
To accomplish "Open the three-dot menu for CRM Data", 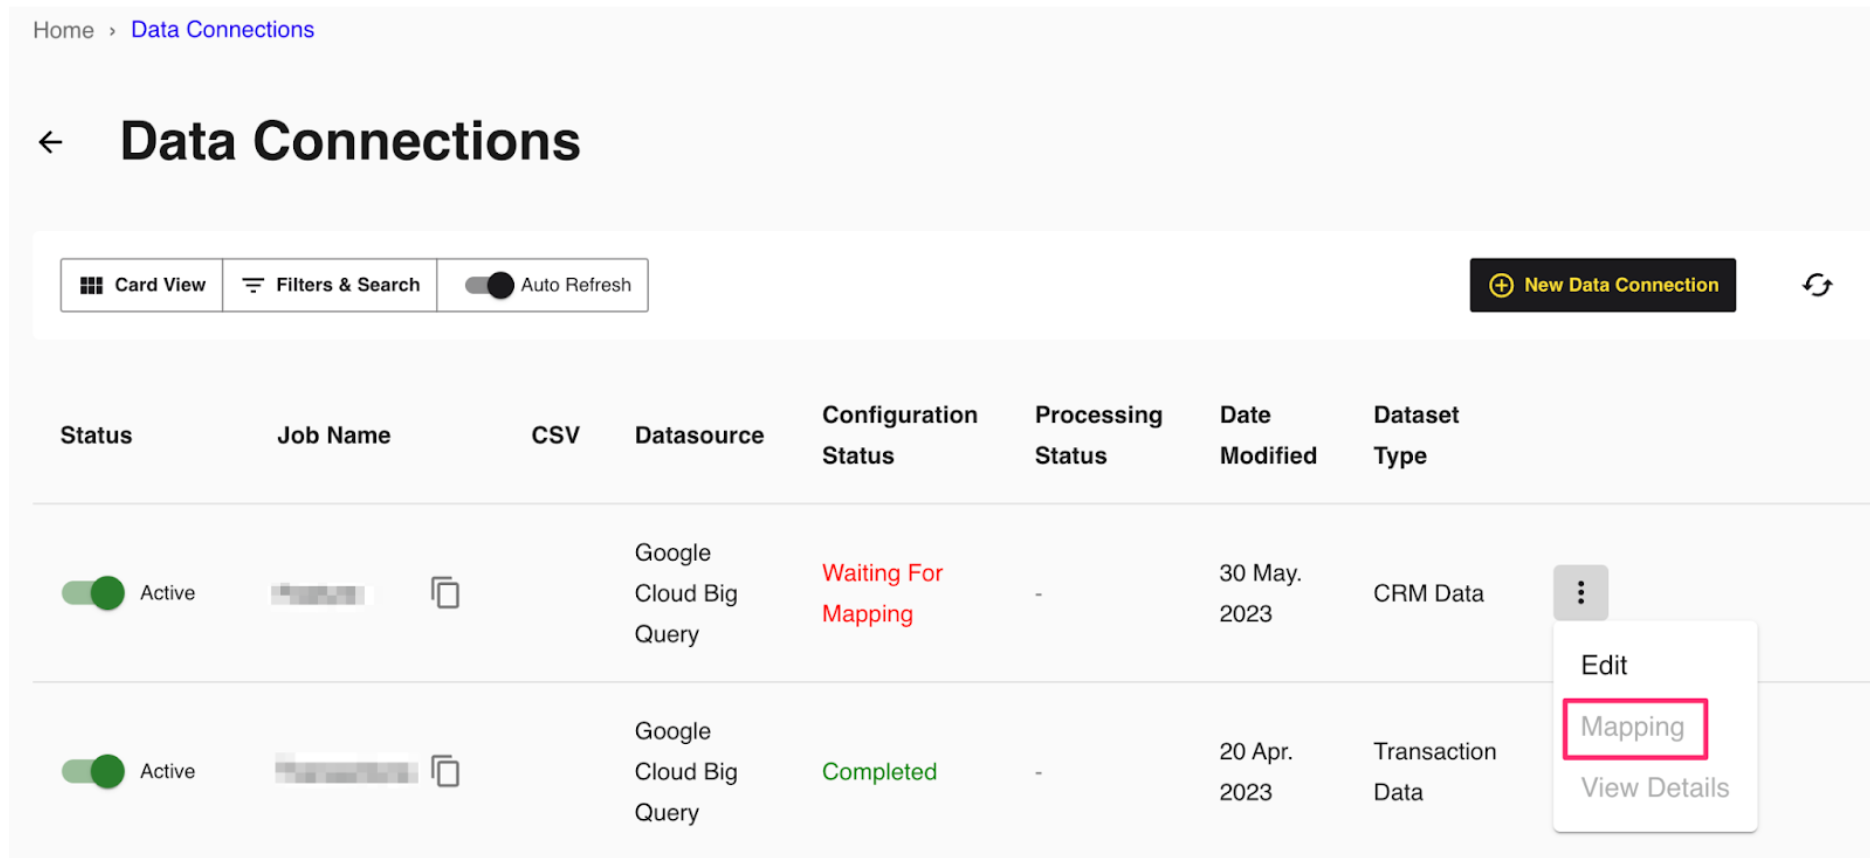I will (1580, 593).
